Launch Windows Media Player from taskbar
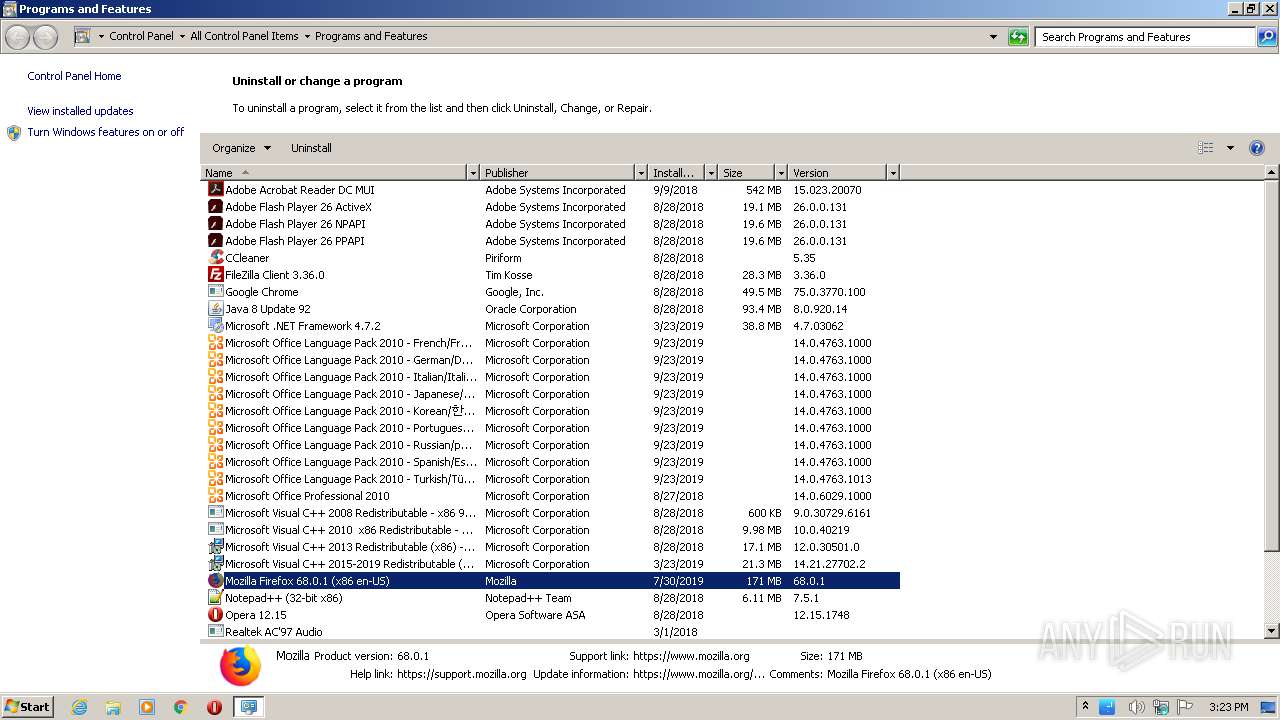 point(147,707)
